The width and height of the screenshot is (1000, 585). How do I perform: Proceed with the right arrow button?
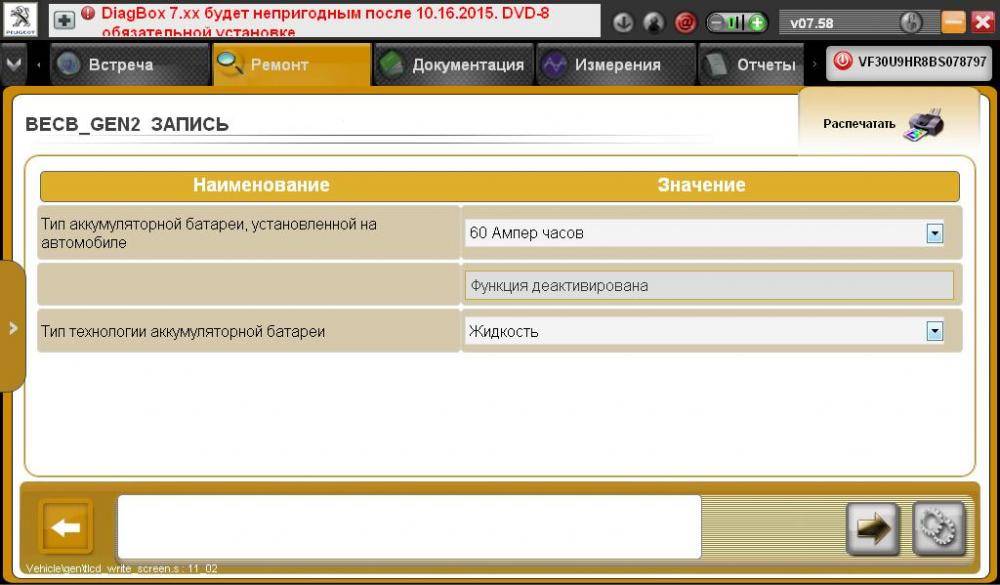click(872, 528)
